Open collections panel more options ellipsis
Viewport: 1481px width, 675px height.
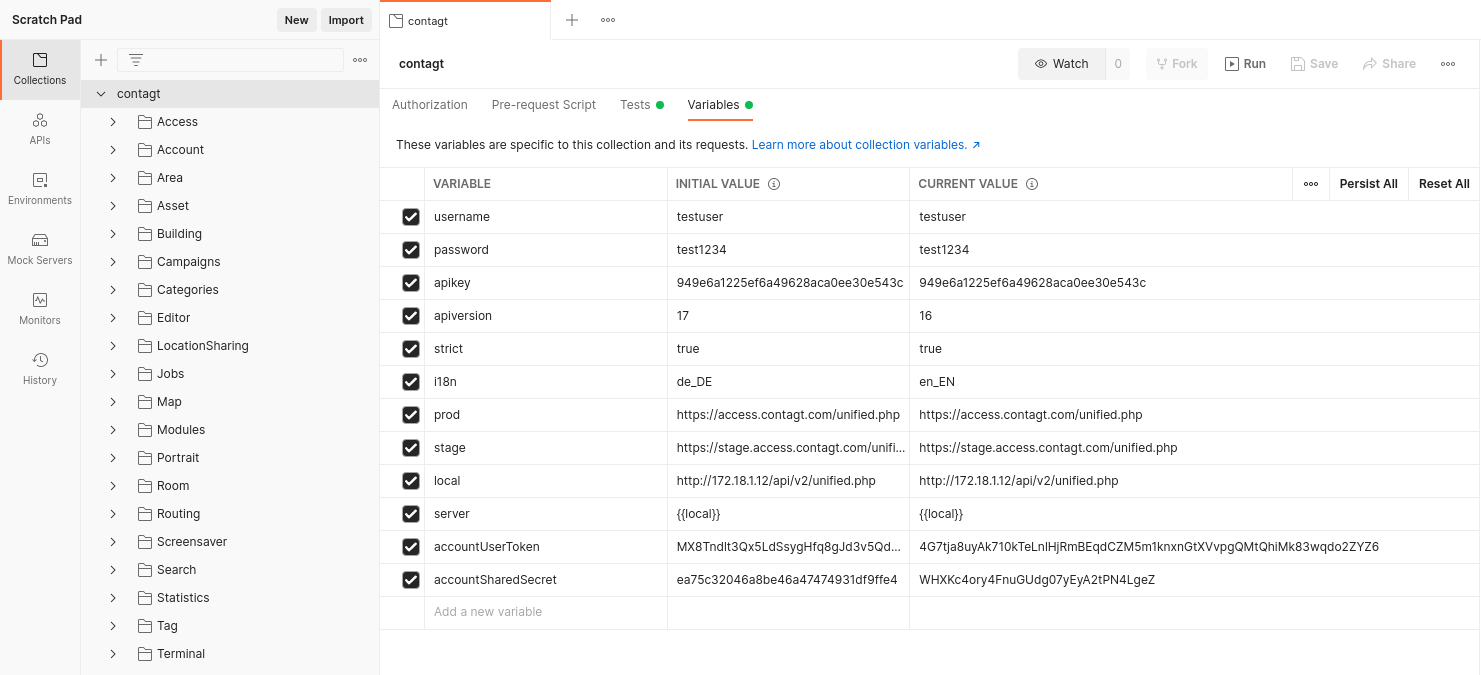click(360, 60)
